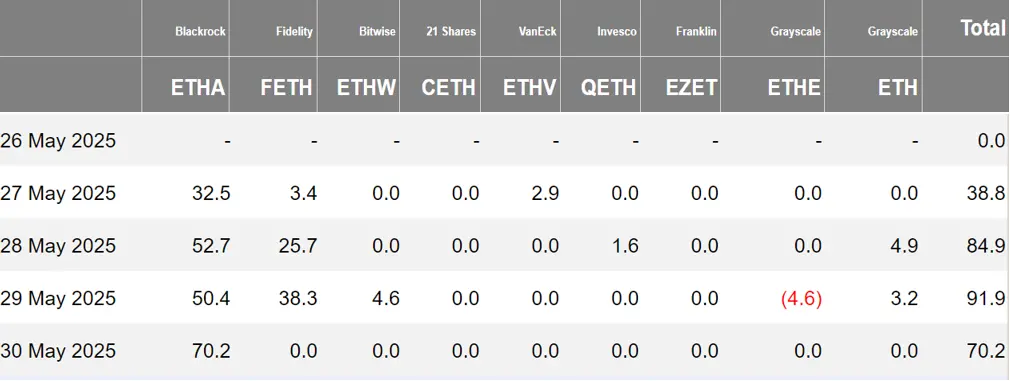This screenshot has height=381, width=1010.
Task: Click the 21 Shares issuer label
Action: point(451,31)
